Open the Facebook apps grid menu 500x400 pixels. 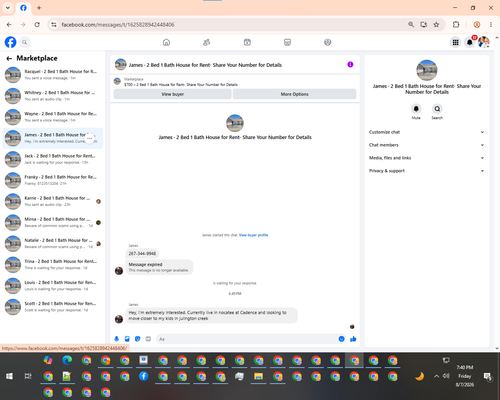pyautogui.click(x=455, y=42)
